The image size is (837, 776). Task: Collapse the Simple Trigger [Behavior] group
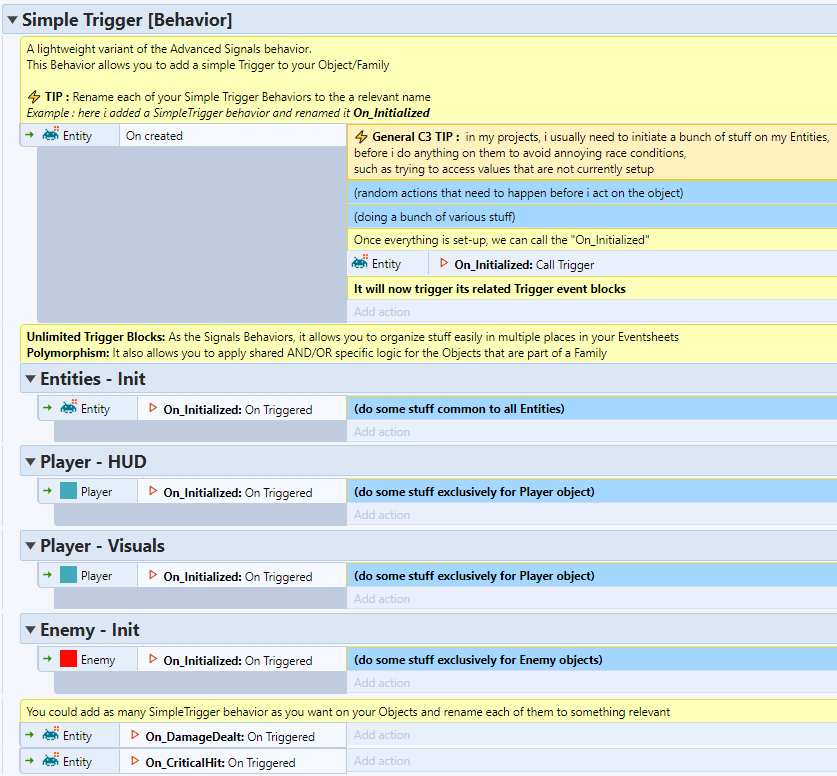(x=12, y=20)
